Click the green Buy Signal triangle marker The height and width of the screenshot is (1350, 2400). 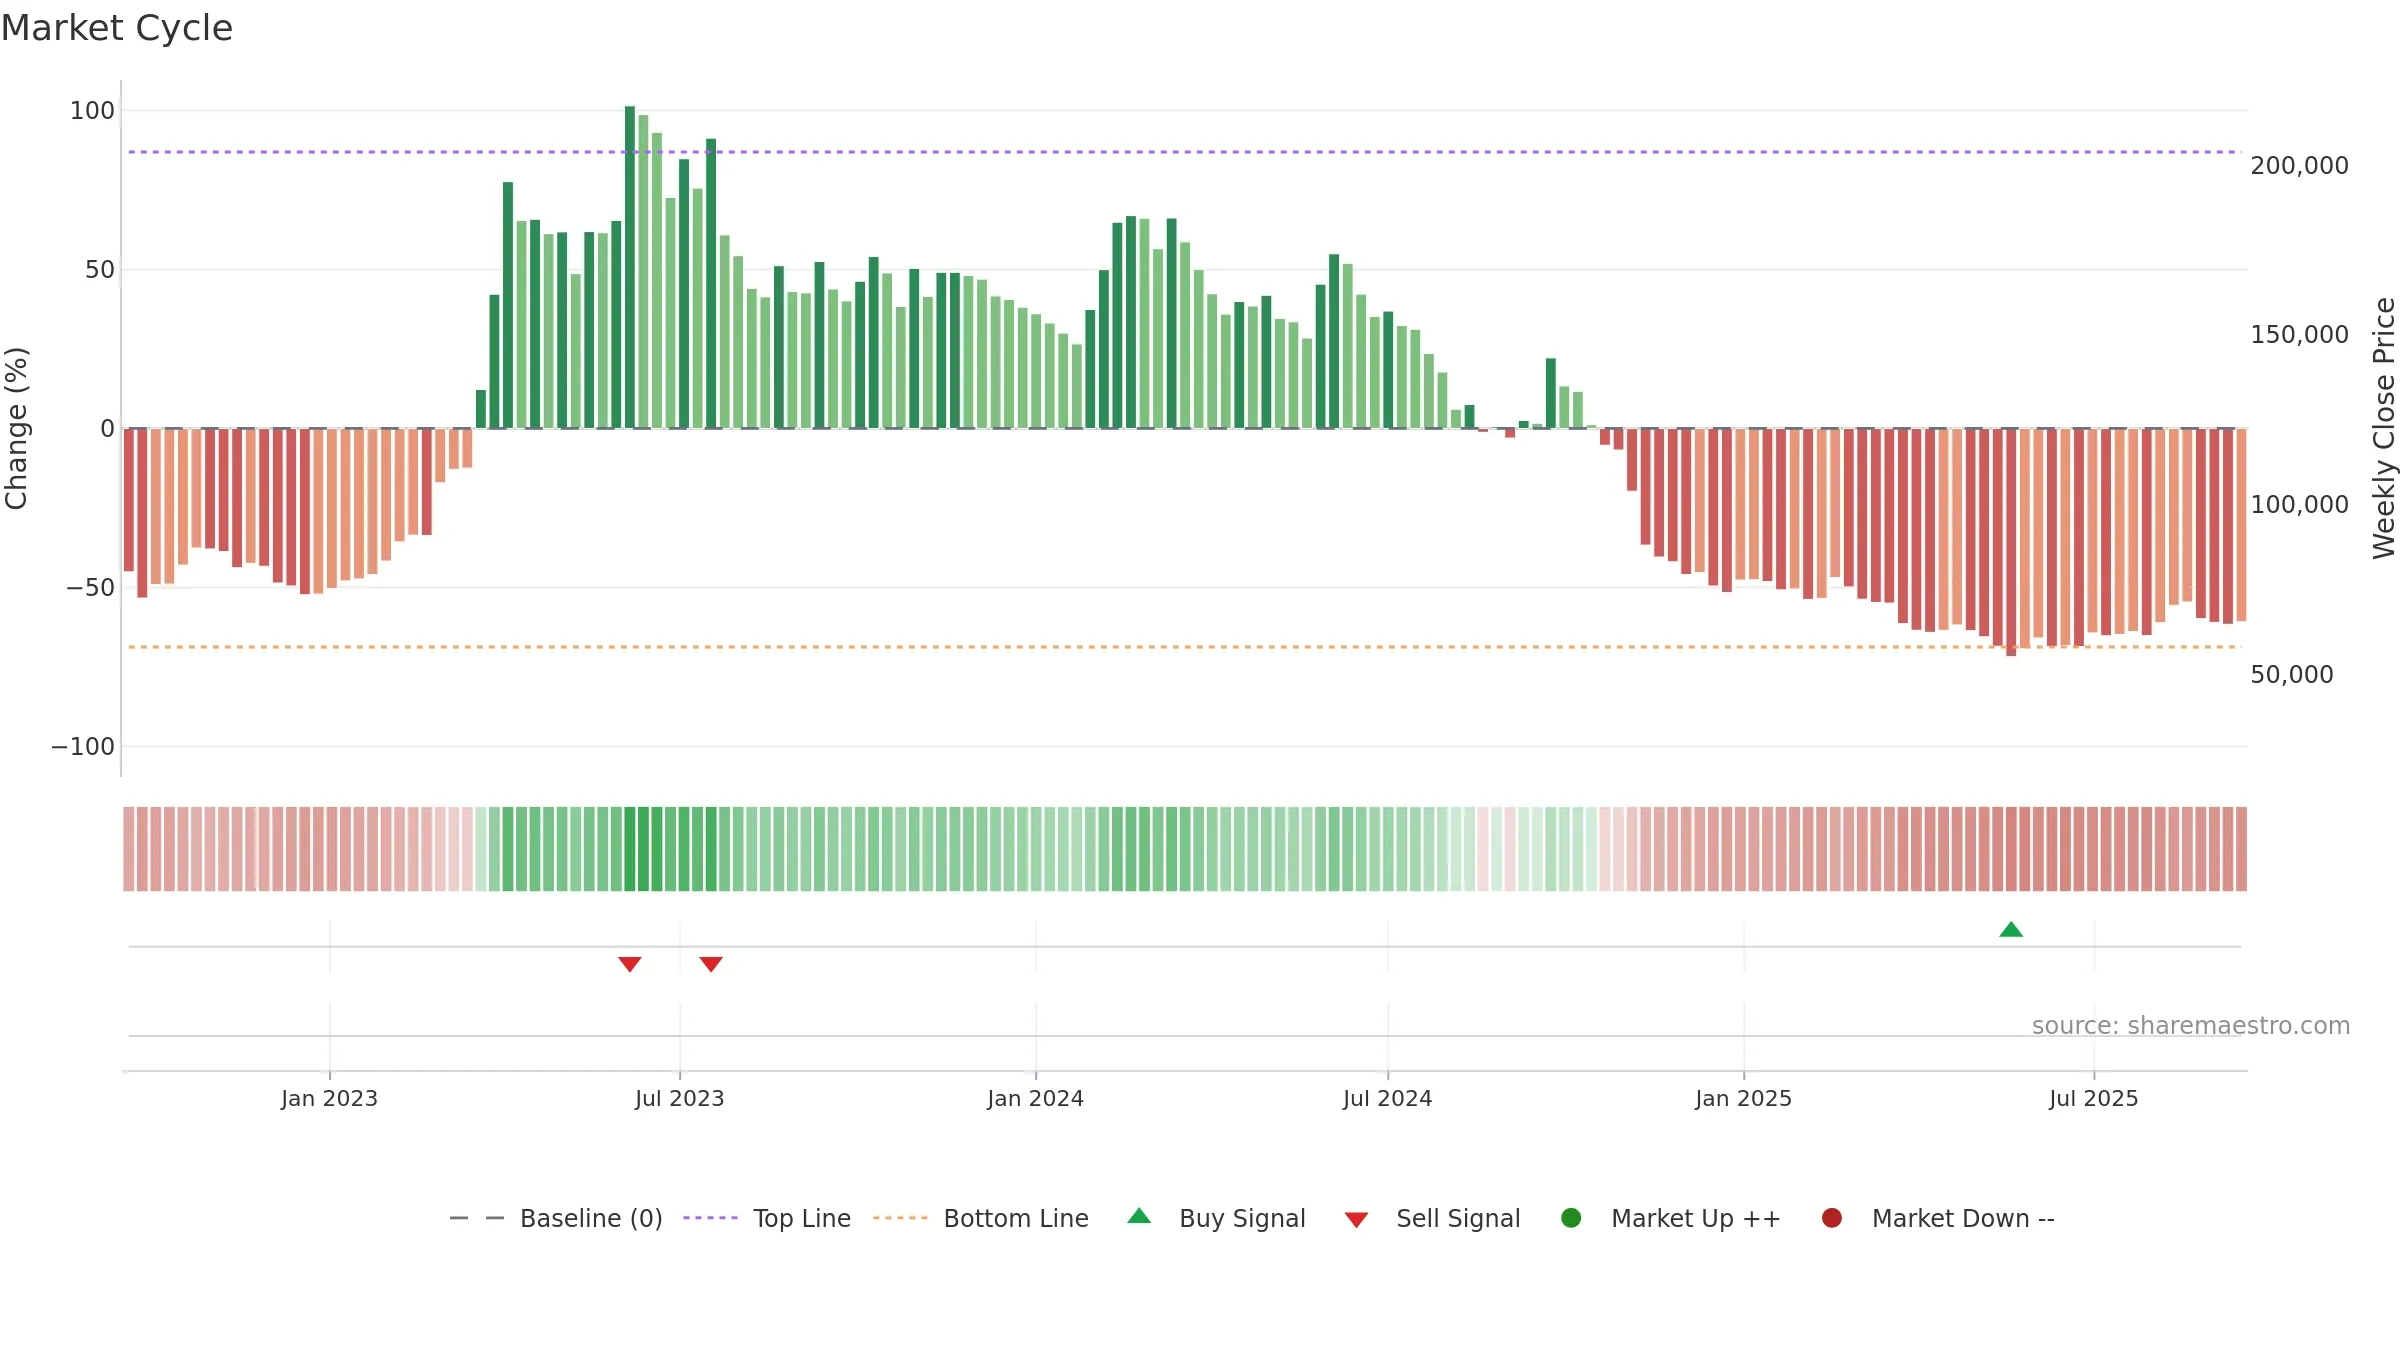click(2011, 930)
